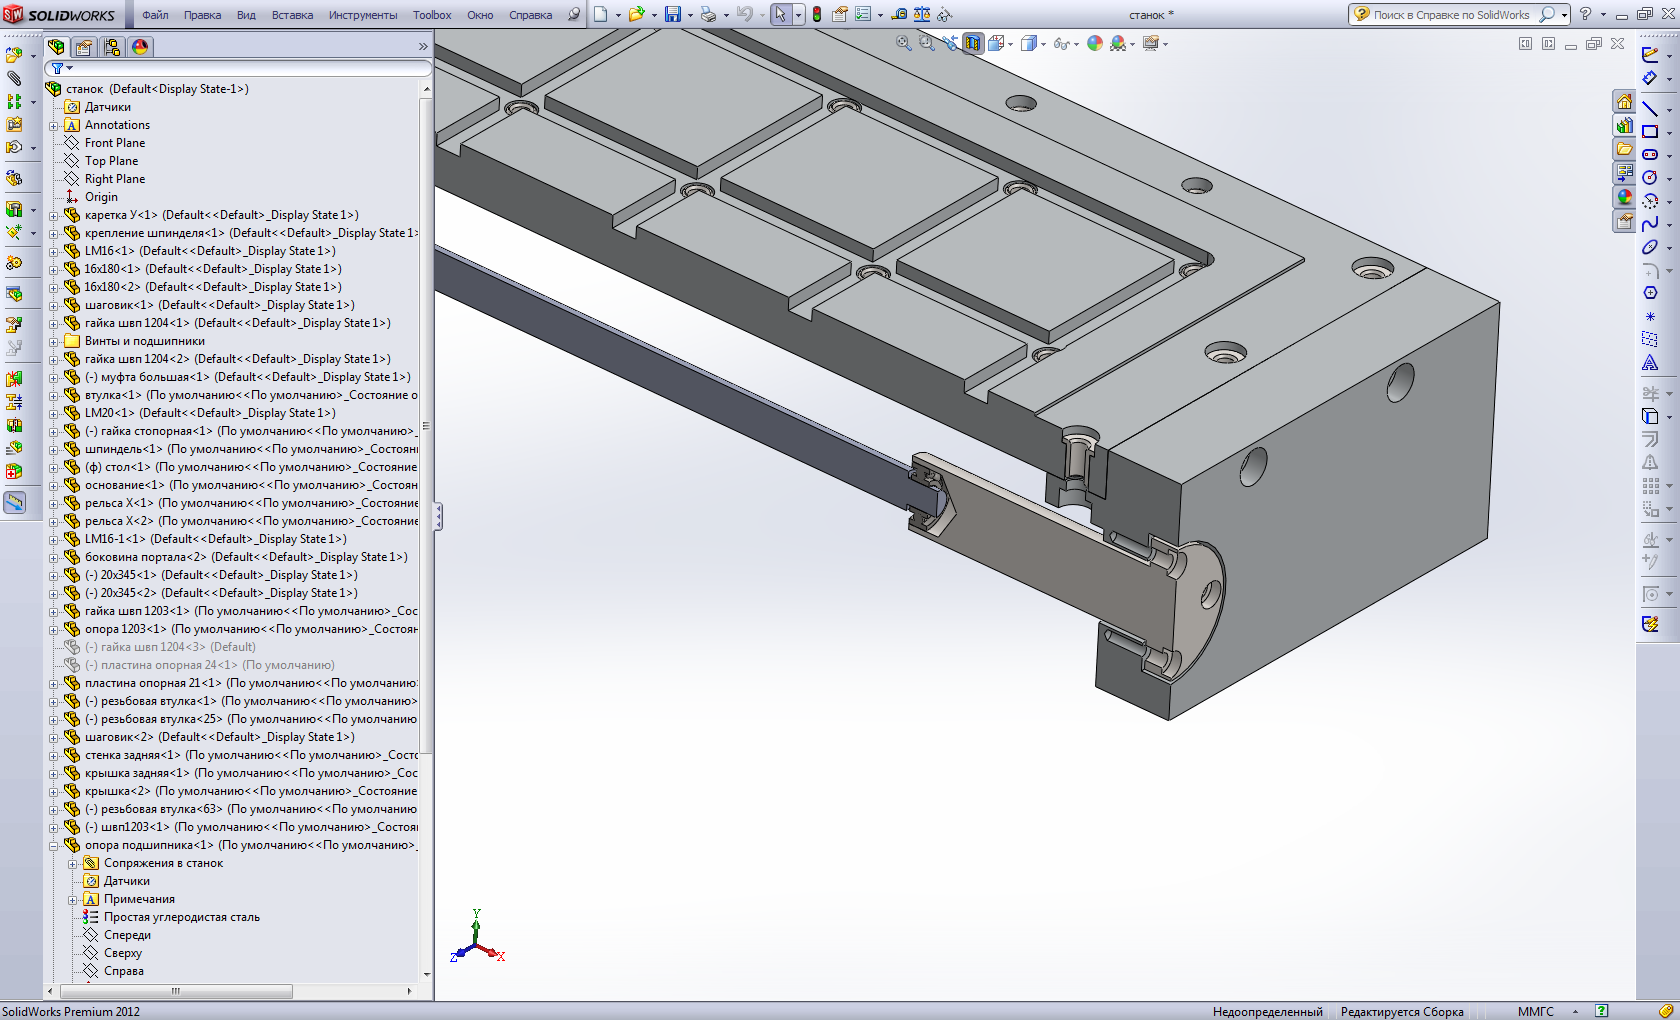The width and height of the screenshot is (1680, 1020).
Task: Click the Spline sketch tool icon
Action: (x=1650, y=223)
